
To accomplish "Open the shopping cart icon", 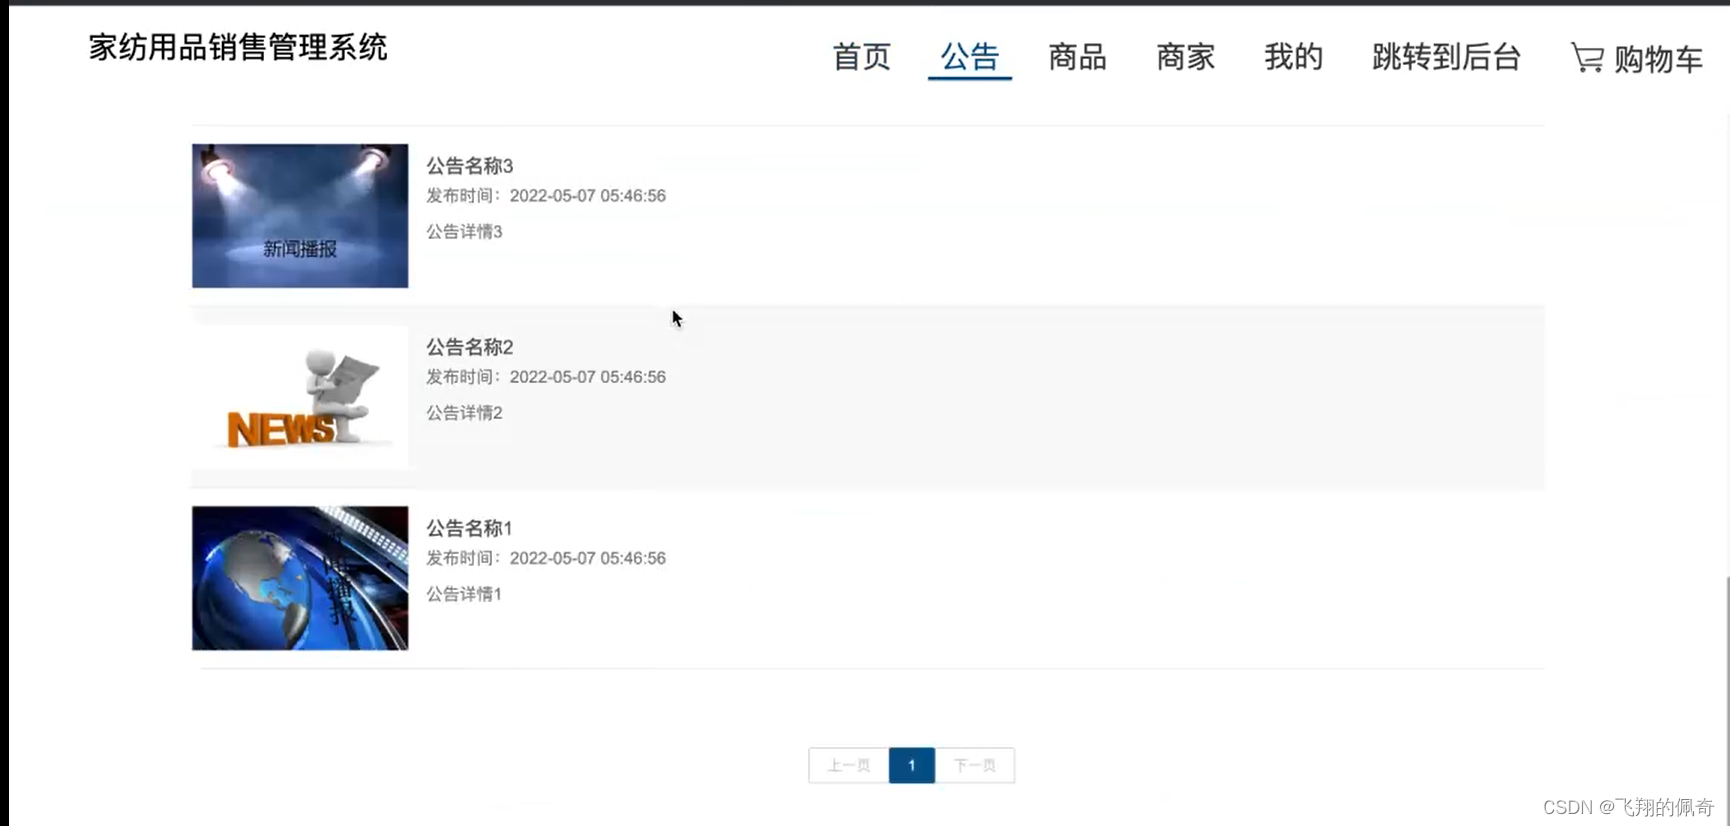I will [x=1587, y=57].
